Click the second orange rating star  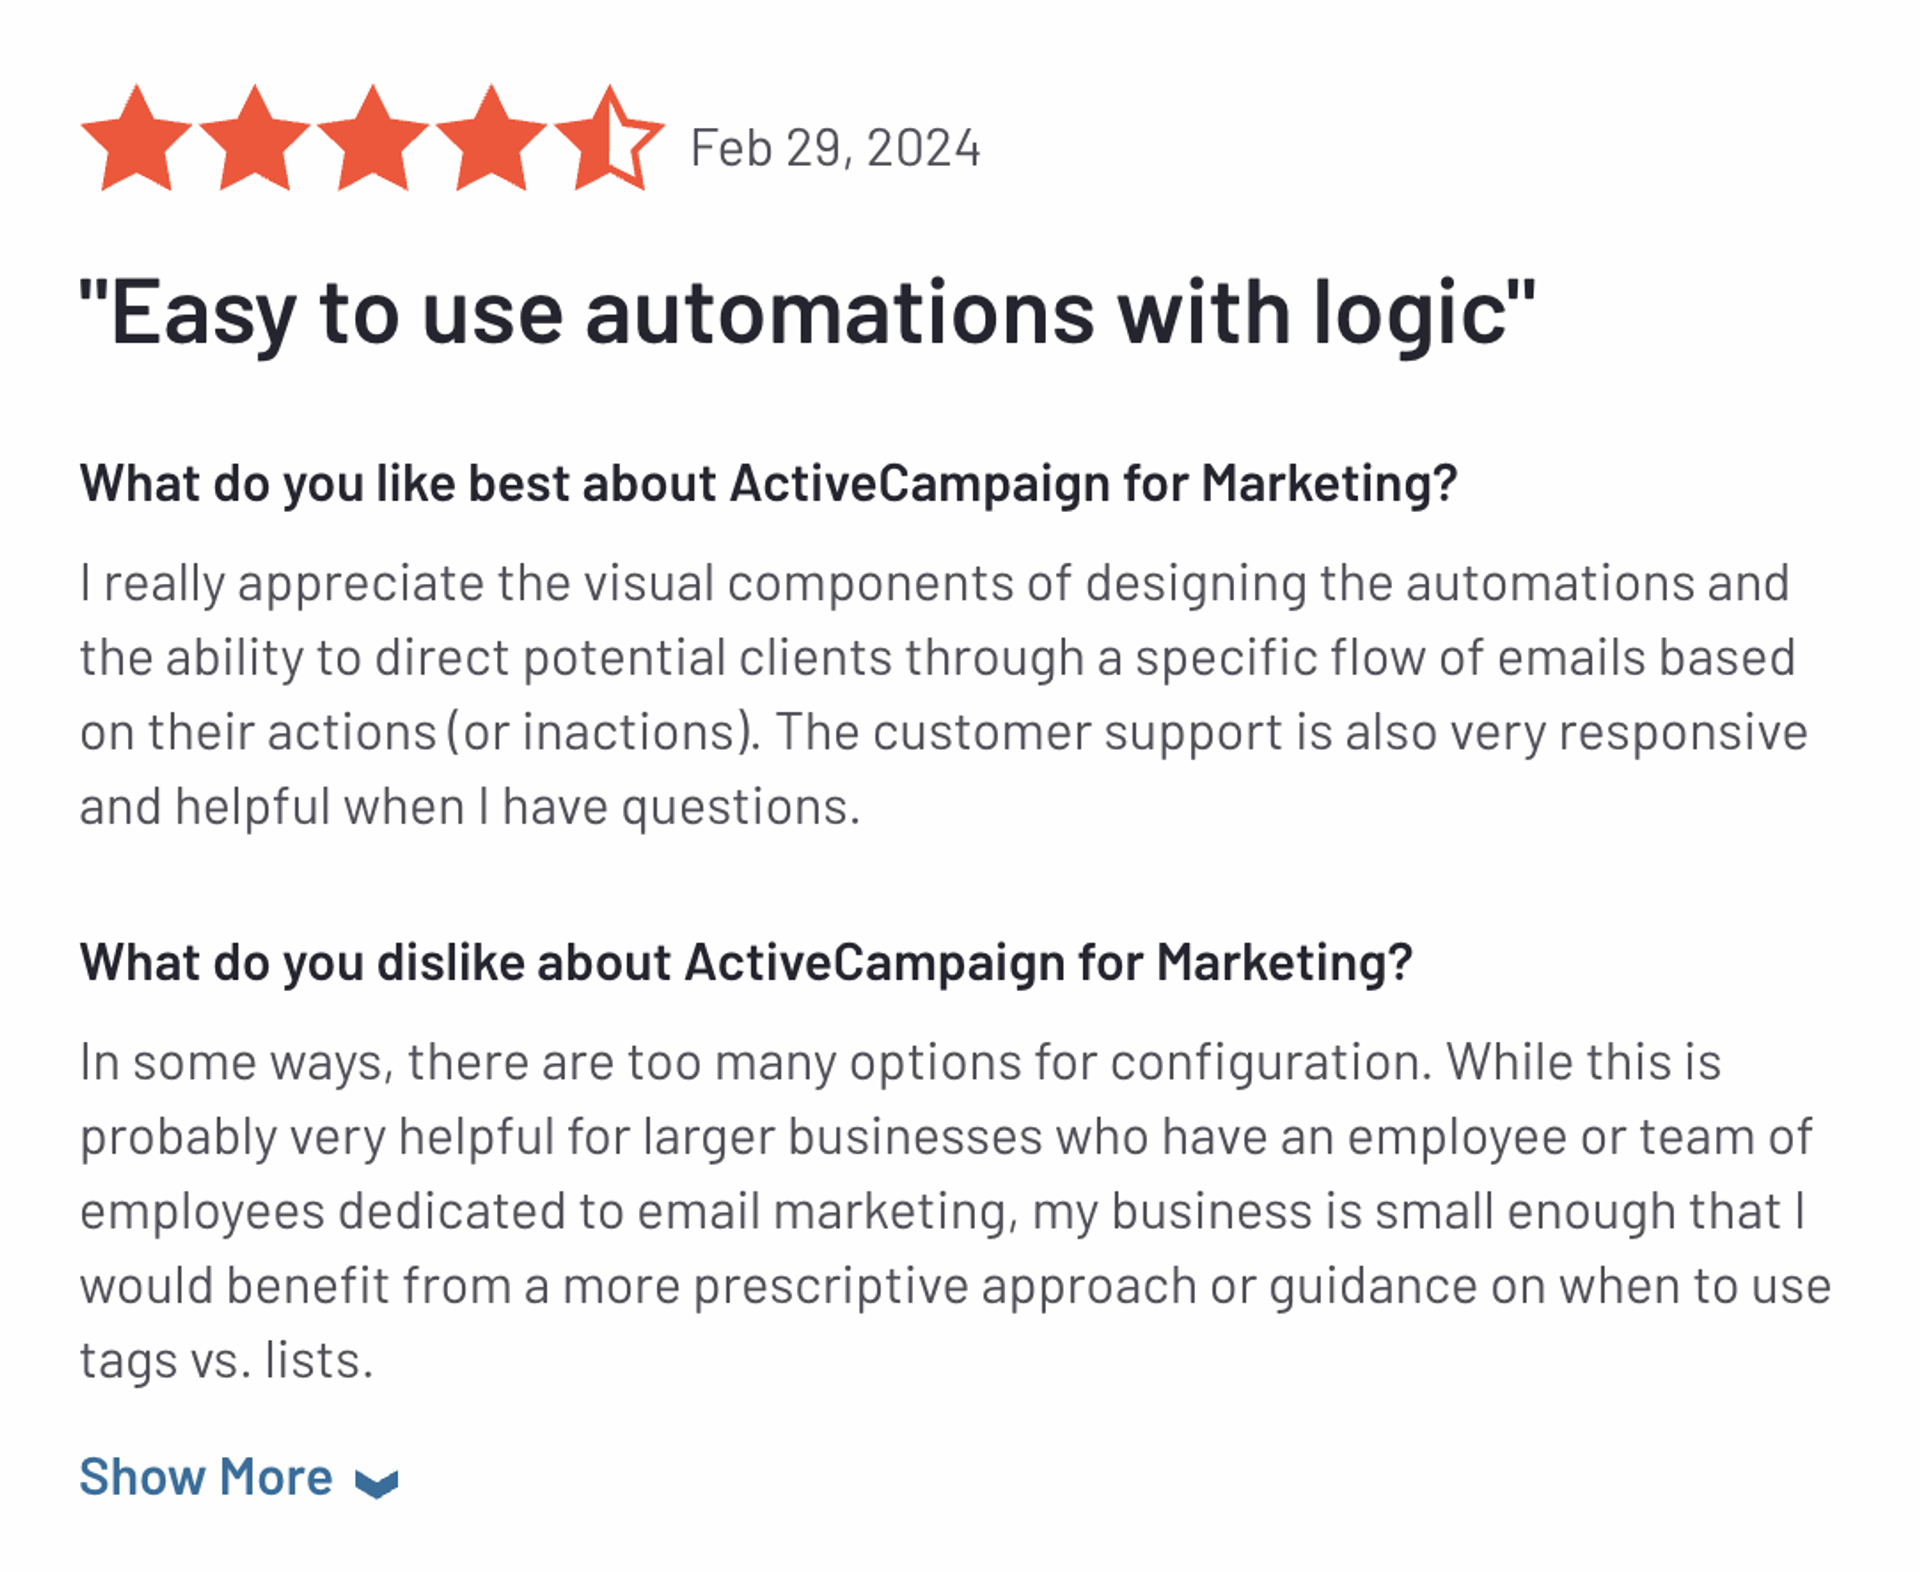(254, 140)
